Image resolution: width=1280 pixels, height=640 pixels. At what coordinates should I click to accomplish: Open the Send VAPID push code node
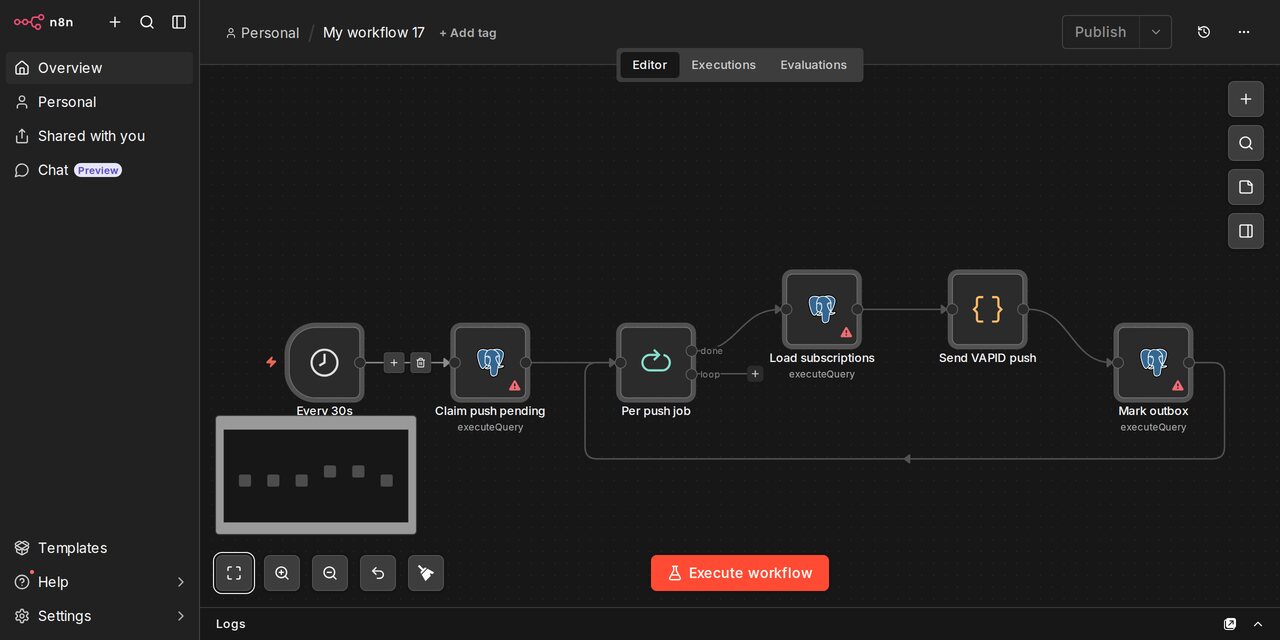(987, 309)
